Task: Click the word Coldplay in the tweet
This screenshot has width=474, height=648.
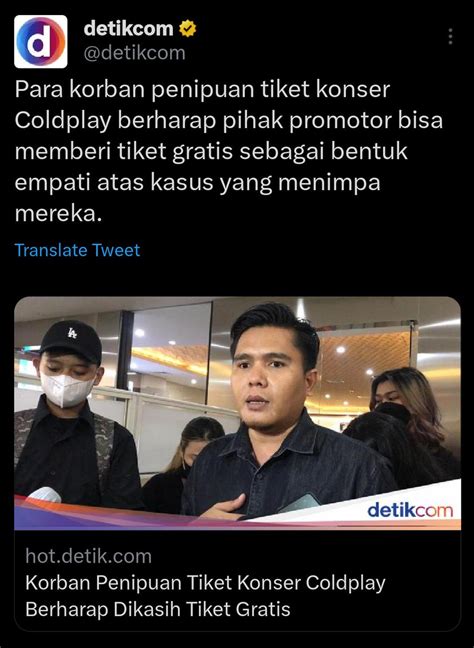Action: pos(63,121)
